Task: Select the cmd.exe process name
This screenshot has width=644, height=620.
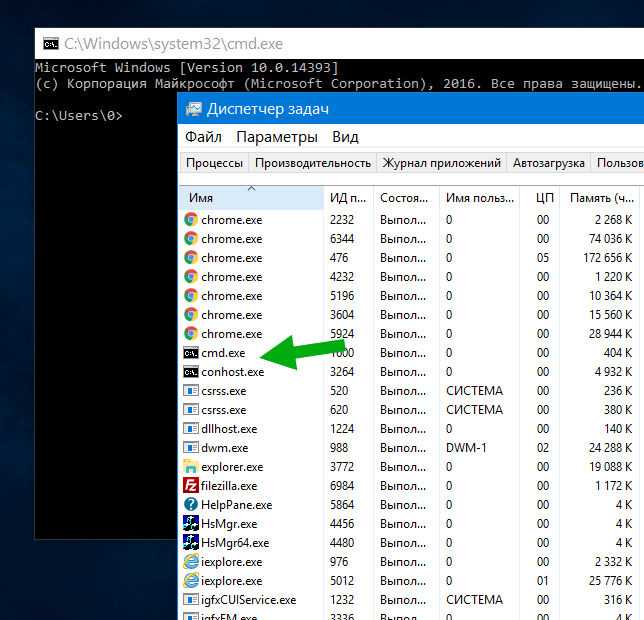Action: pos(223,353)
